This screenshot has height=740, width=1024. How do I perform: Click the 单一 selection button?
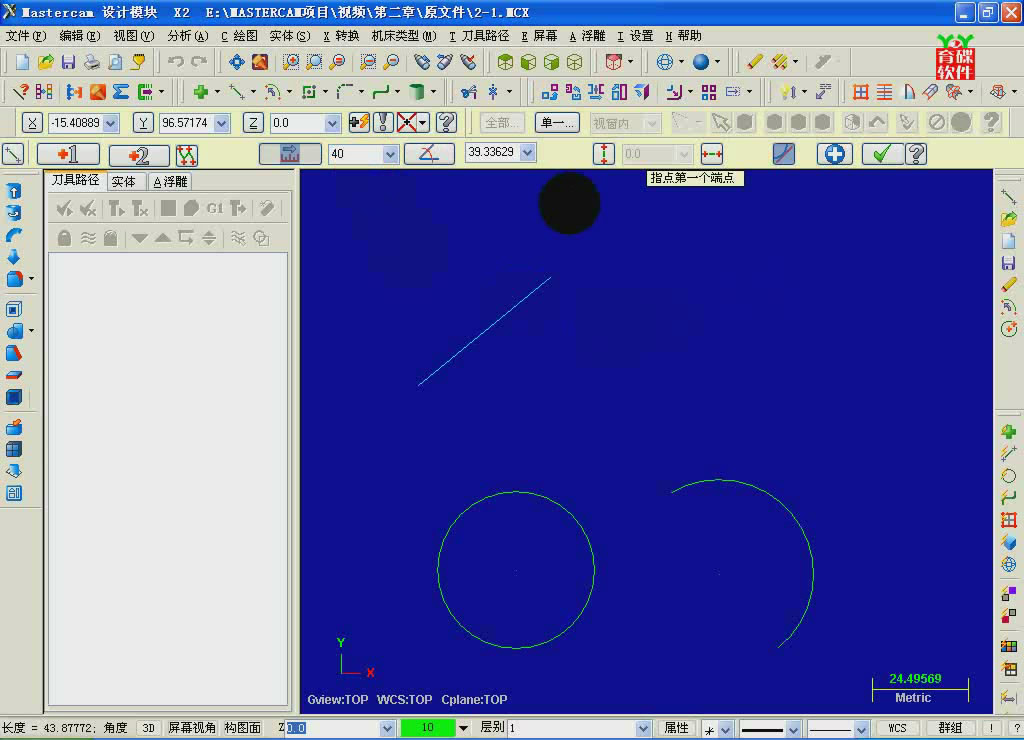557,123
